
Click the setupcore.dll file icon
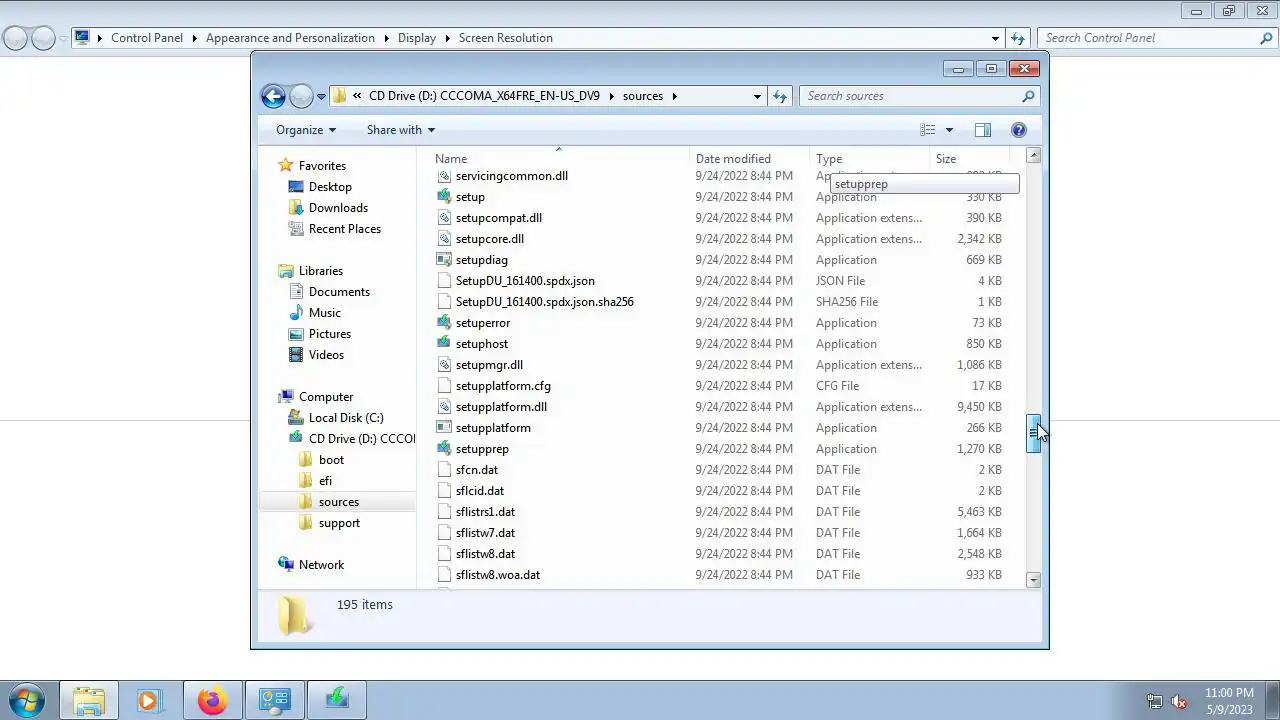pos(445,239)
